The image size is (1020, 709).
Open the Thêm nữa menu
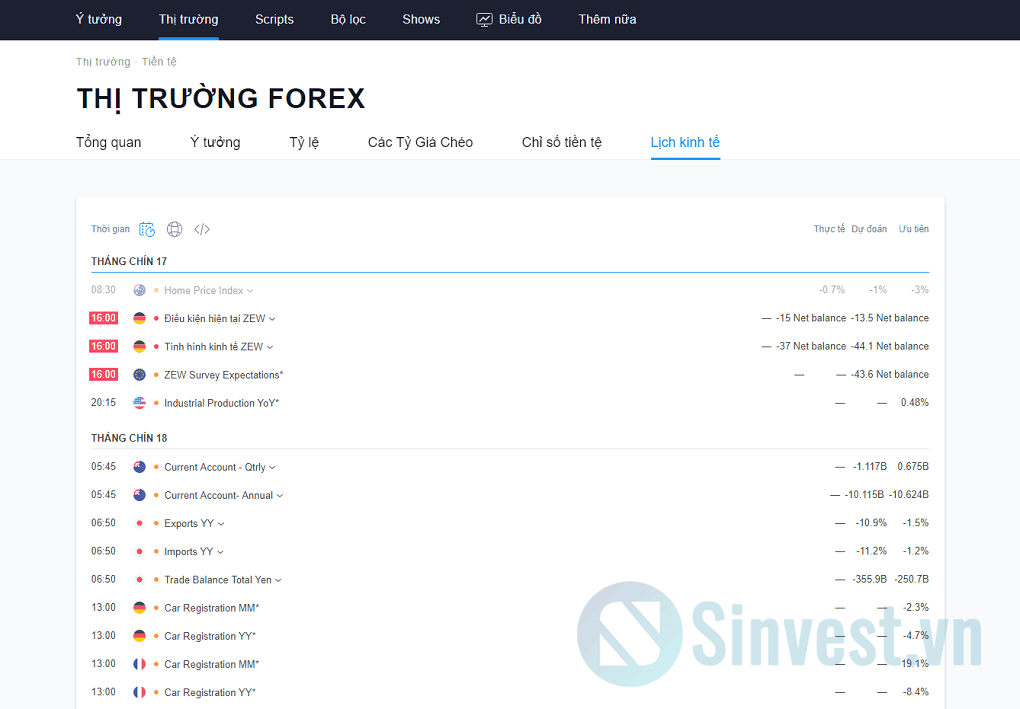coord(608,20)
